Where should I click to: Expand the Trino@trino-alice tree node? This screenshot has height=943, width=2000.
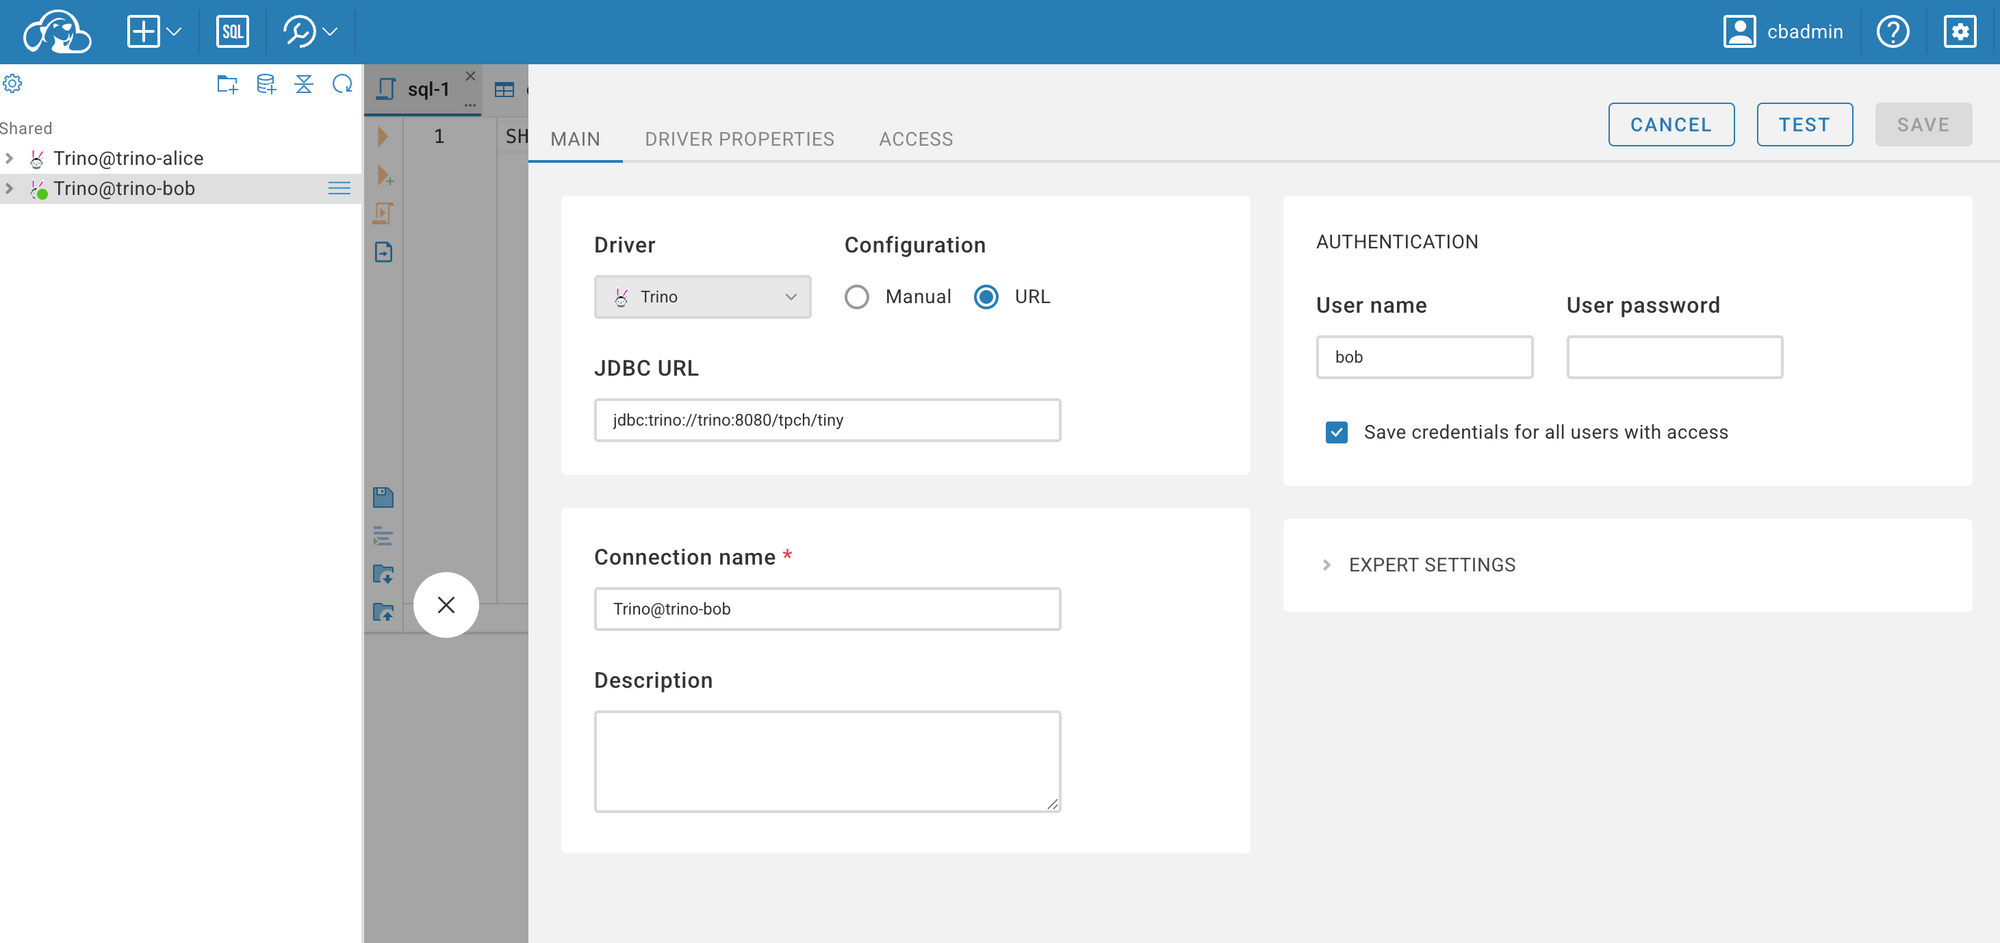10,159
